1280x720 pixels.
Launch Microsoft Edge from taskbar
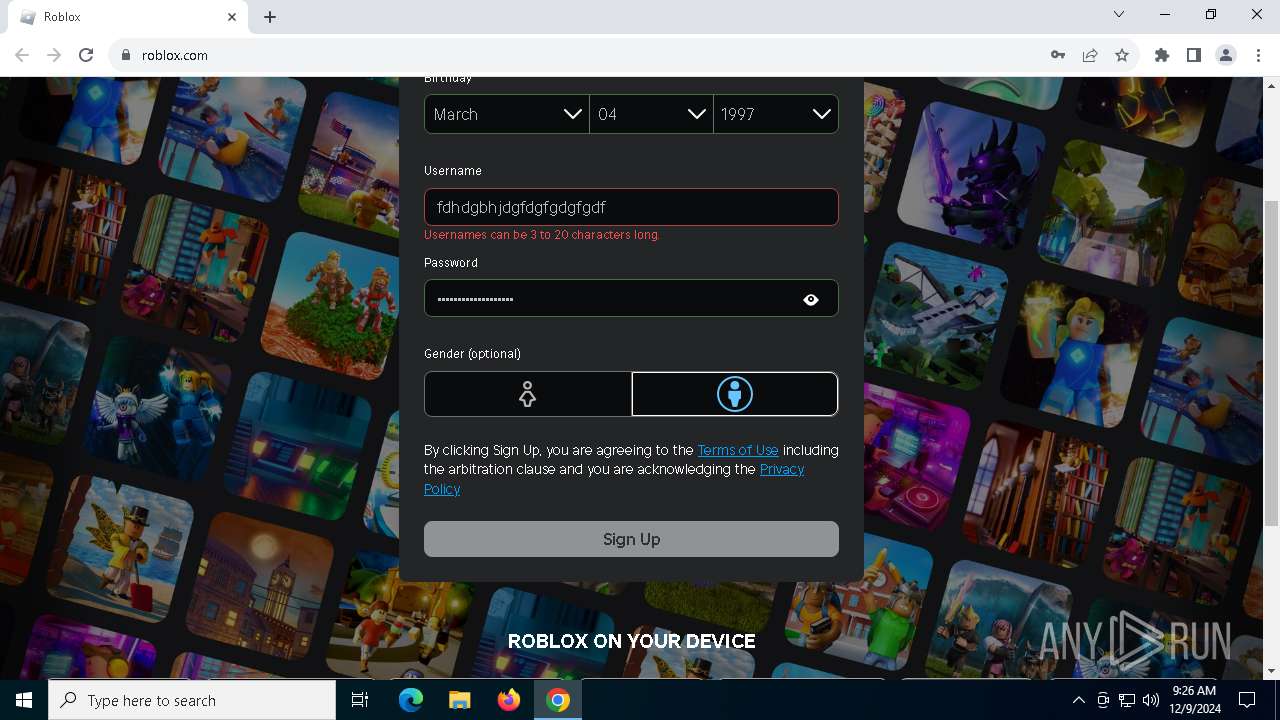pyautogui.click(x=411, y=700)
